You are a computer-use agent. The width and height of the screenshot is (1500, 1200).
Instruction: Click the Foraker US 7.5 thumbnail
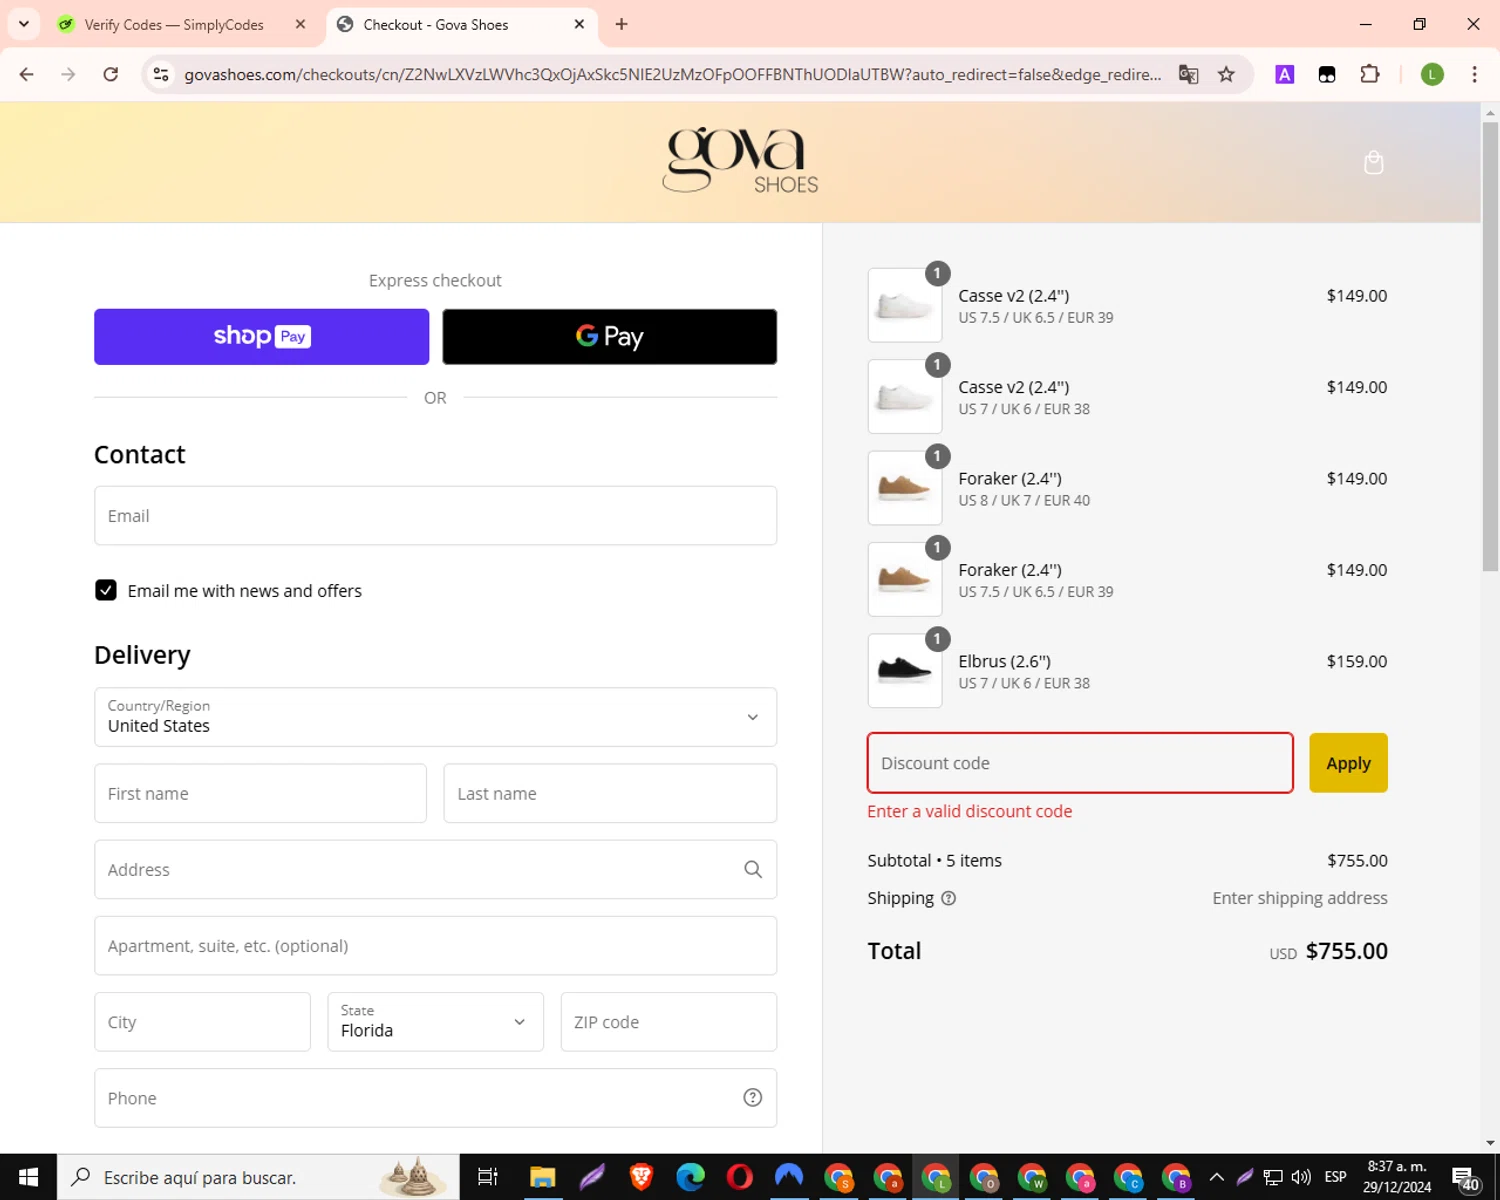(905, 580)
